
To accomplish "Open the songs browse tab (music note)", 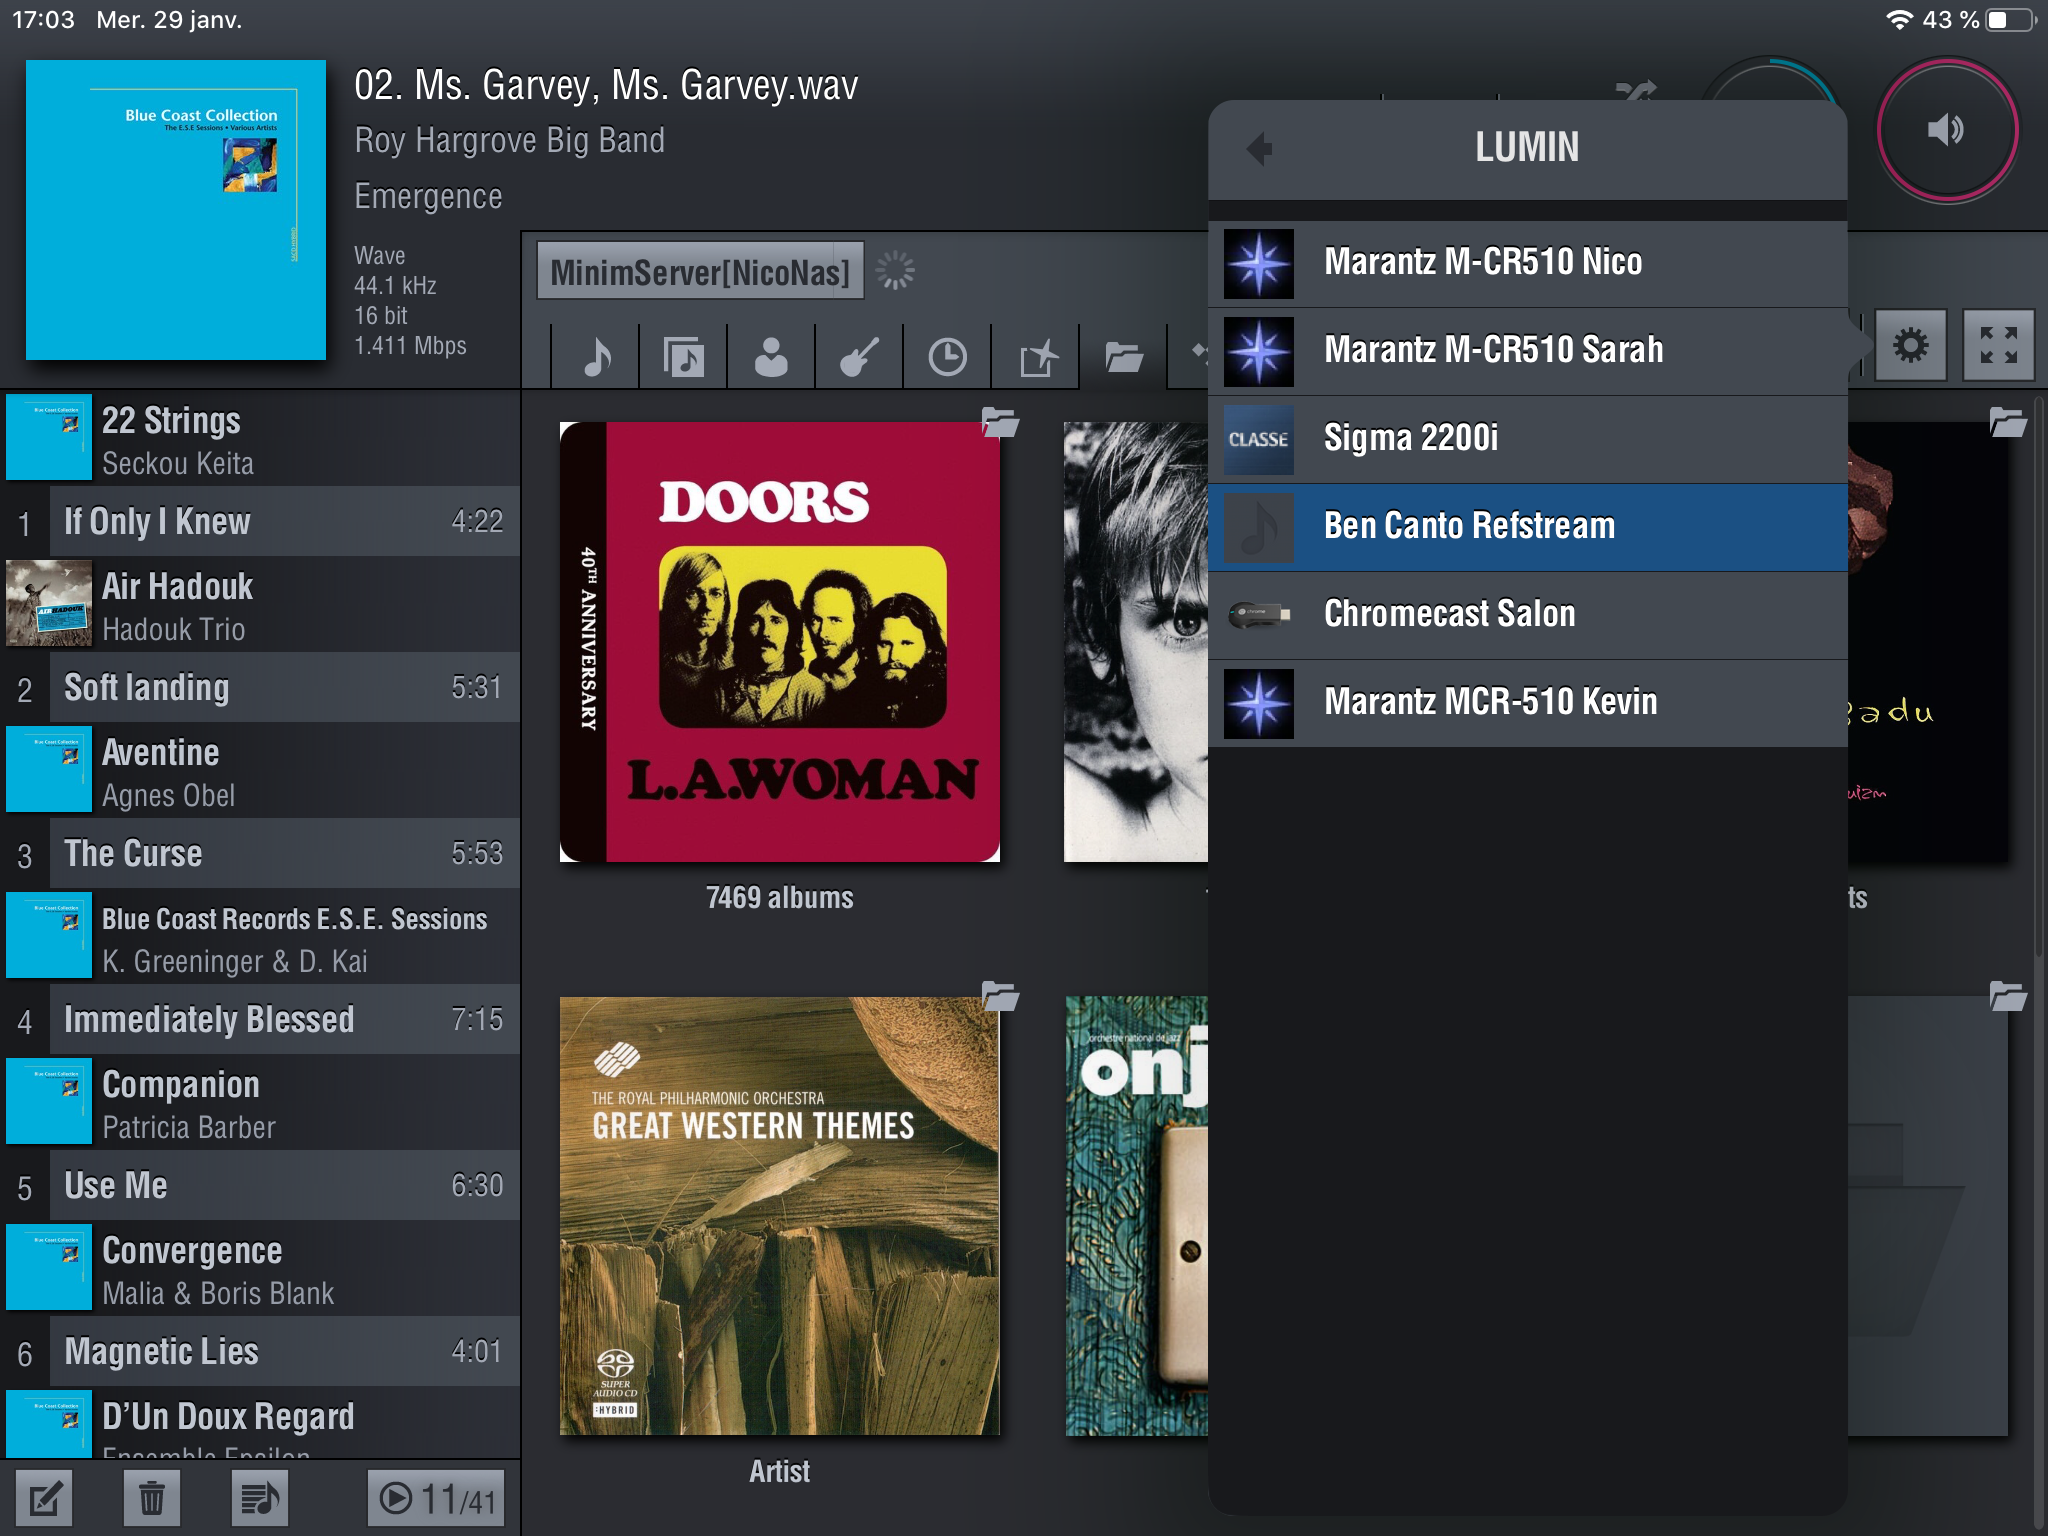I will pos(596,357).
